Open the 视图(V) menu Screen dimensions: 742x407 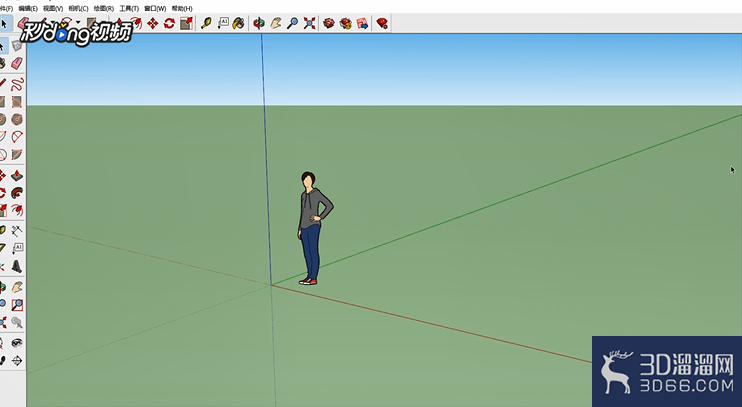point(53,9)
